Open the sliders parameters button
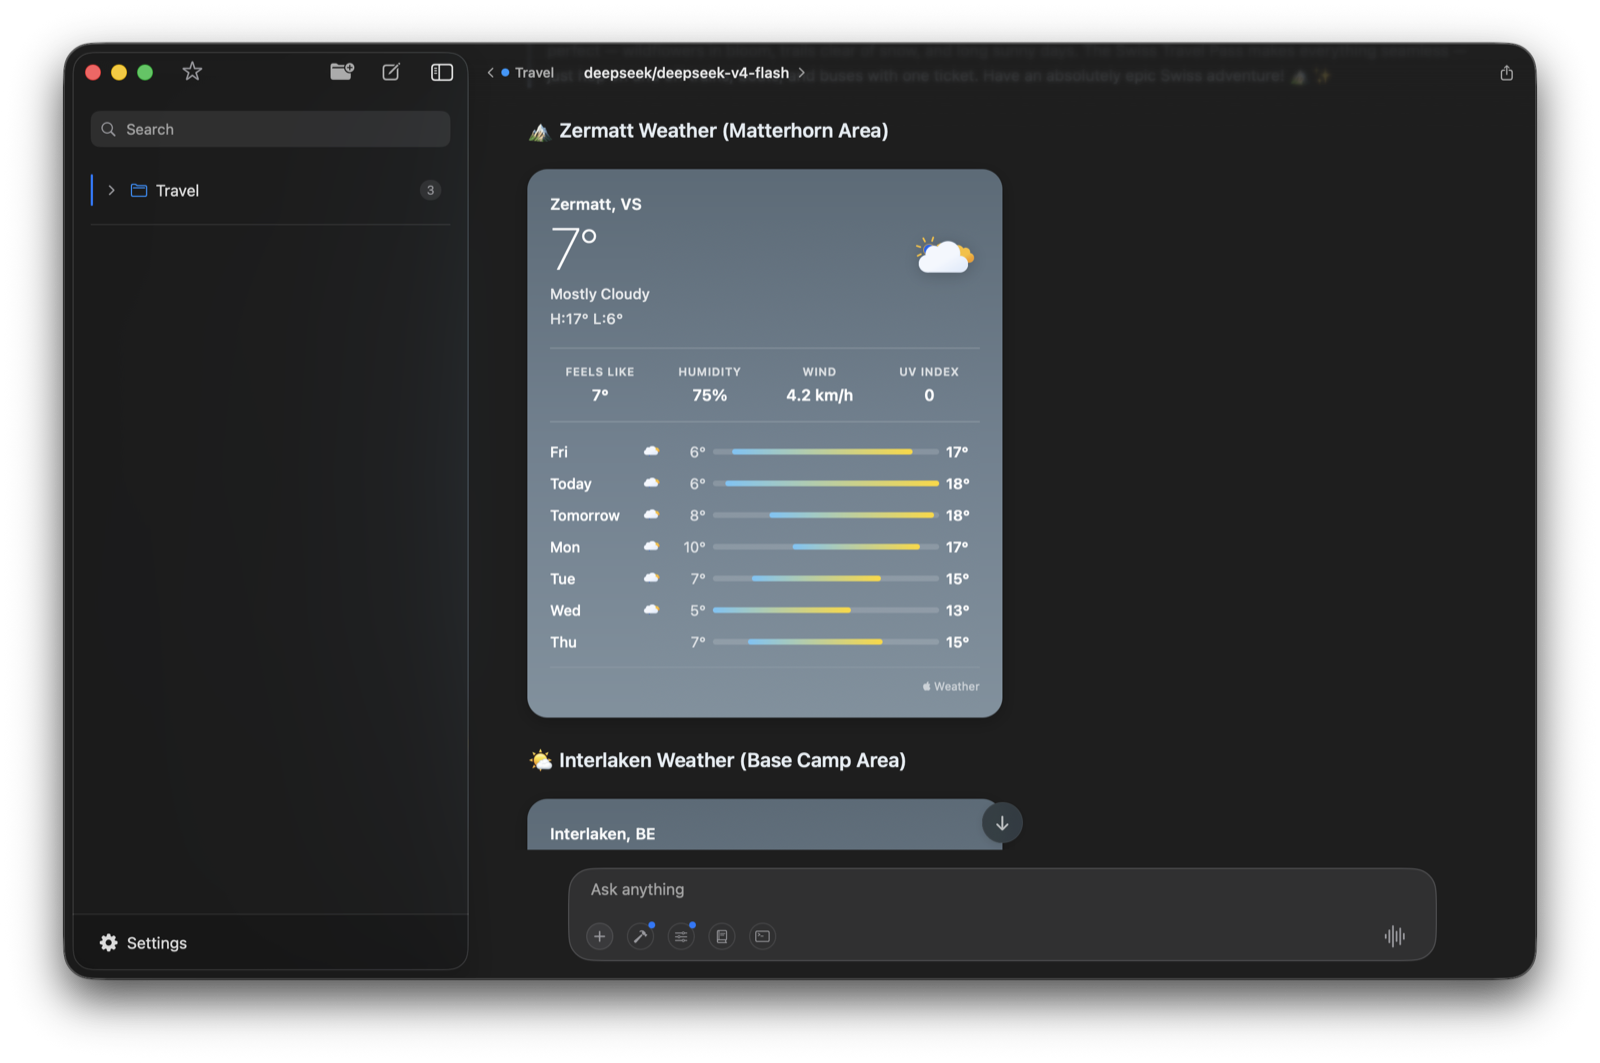Image resolution: width=1600 pixels, height=1063 pixels. tap(681, 936)
